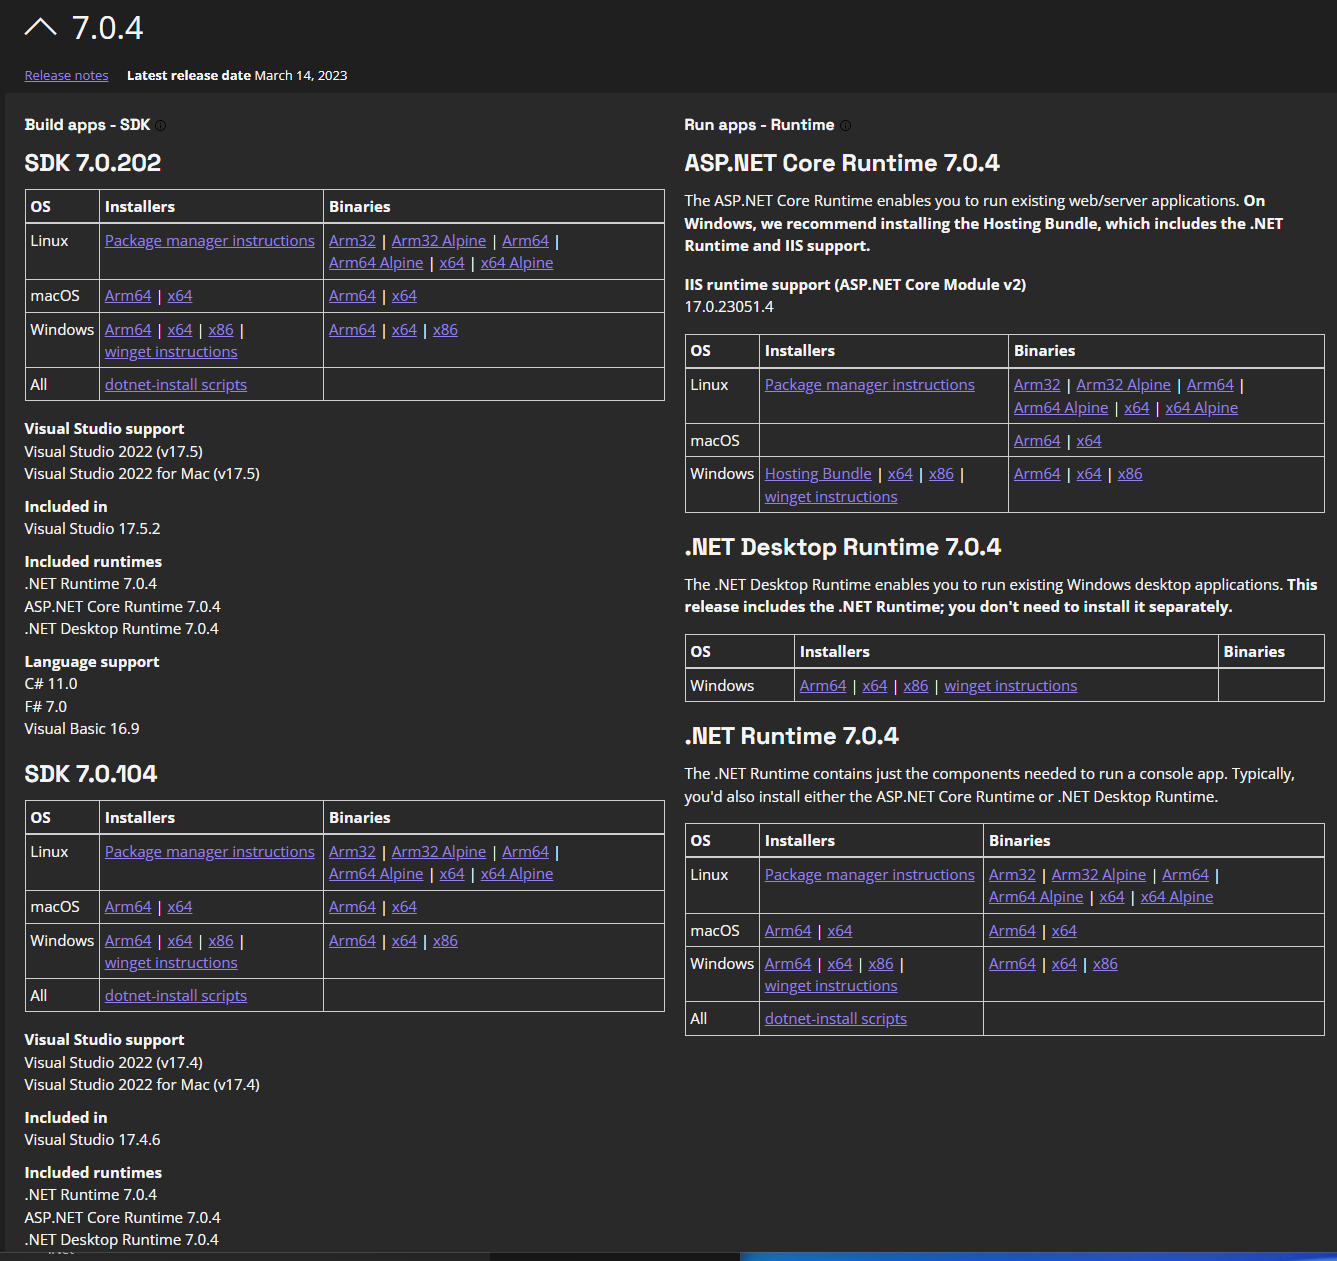Select the 'Visual Studio 17.5.2' text
Screen dimensions: 1337x1261
[x=92, y=529]
